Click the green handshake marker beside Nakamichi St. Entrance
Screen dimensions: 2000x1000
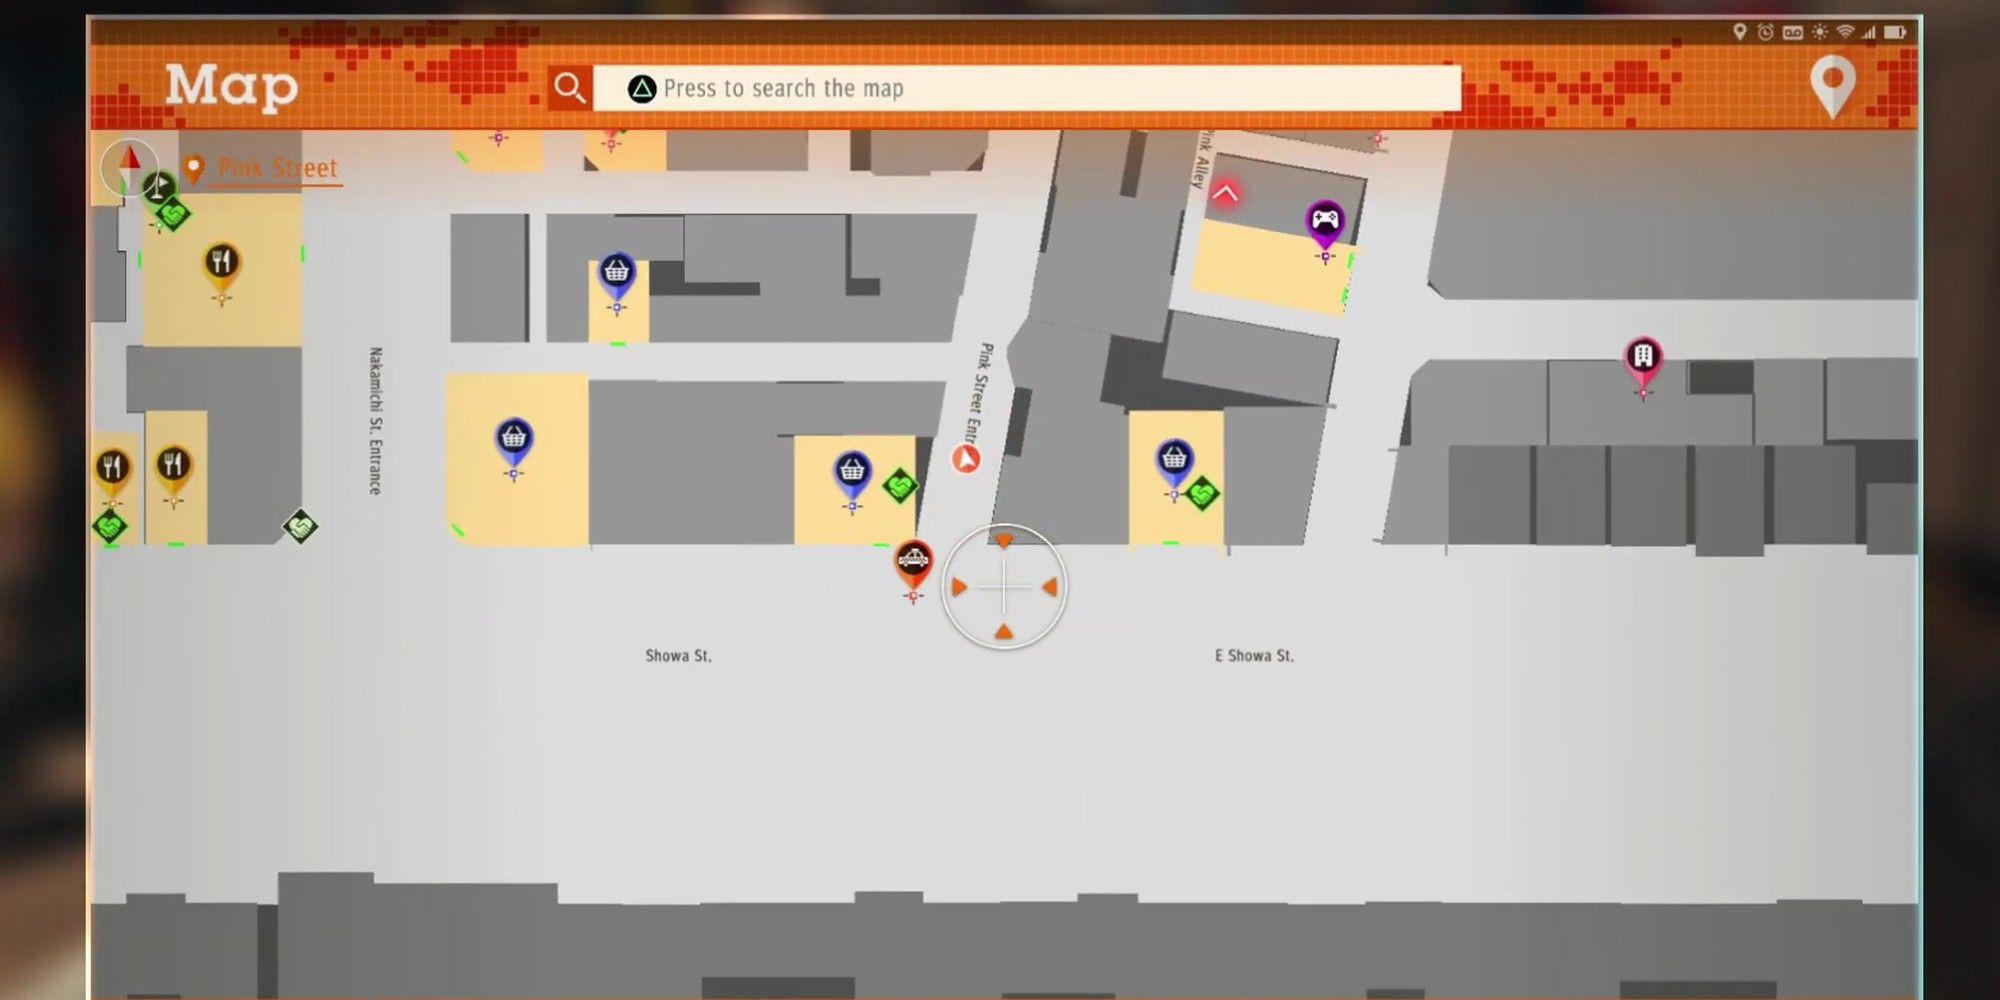point(300,526)
